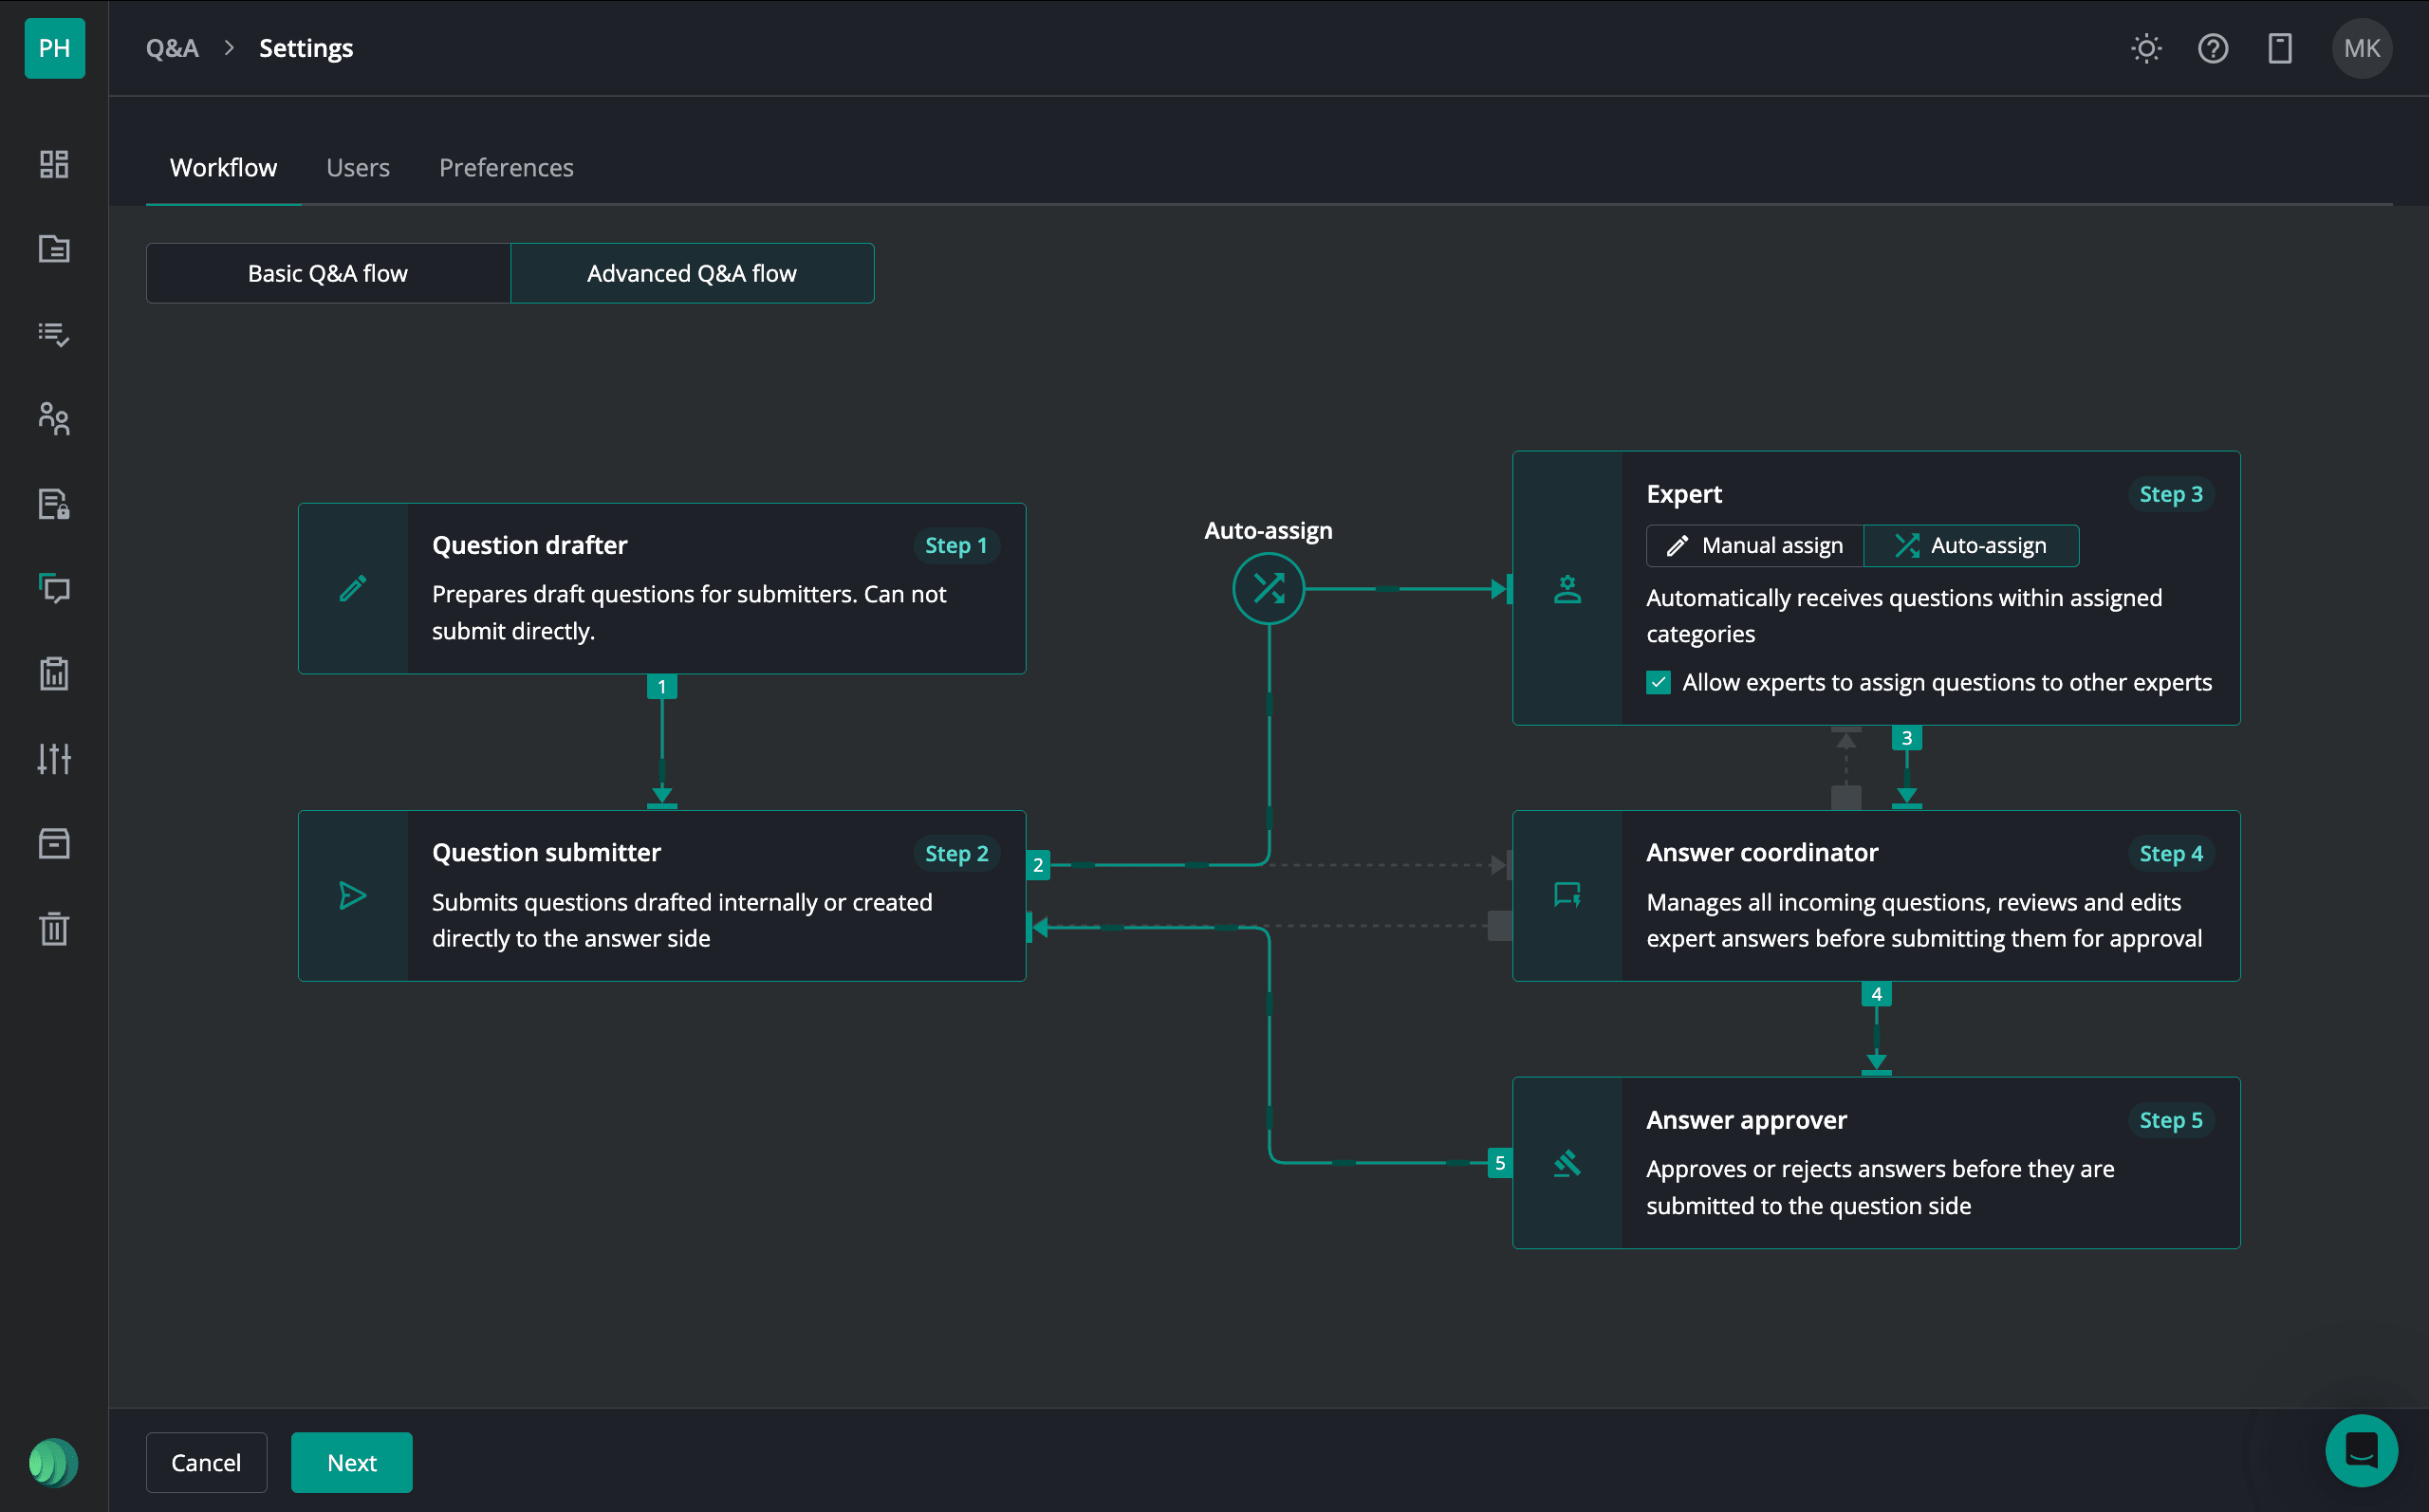Switch to Basic Q&A flow
This screenshot has height=1512, width=2429.
click(x=328, y=273)
